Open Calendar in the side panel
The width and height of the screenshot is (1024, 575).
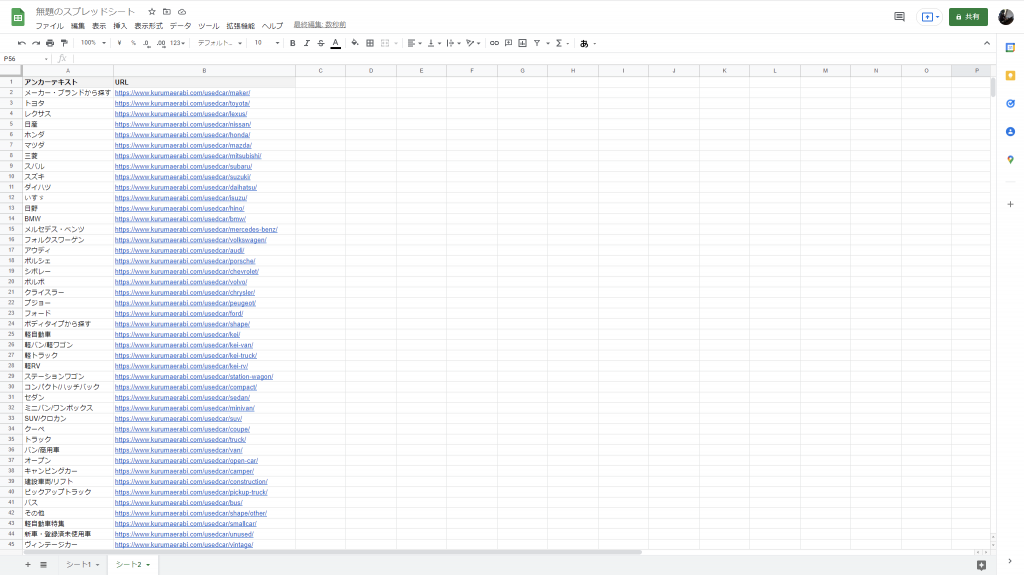(1010, 48)
